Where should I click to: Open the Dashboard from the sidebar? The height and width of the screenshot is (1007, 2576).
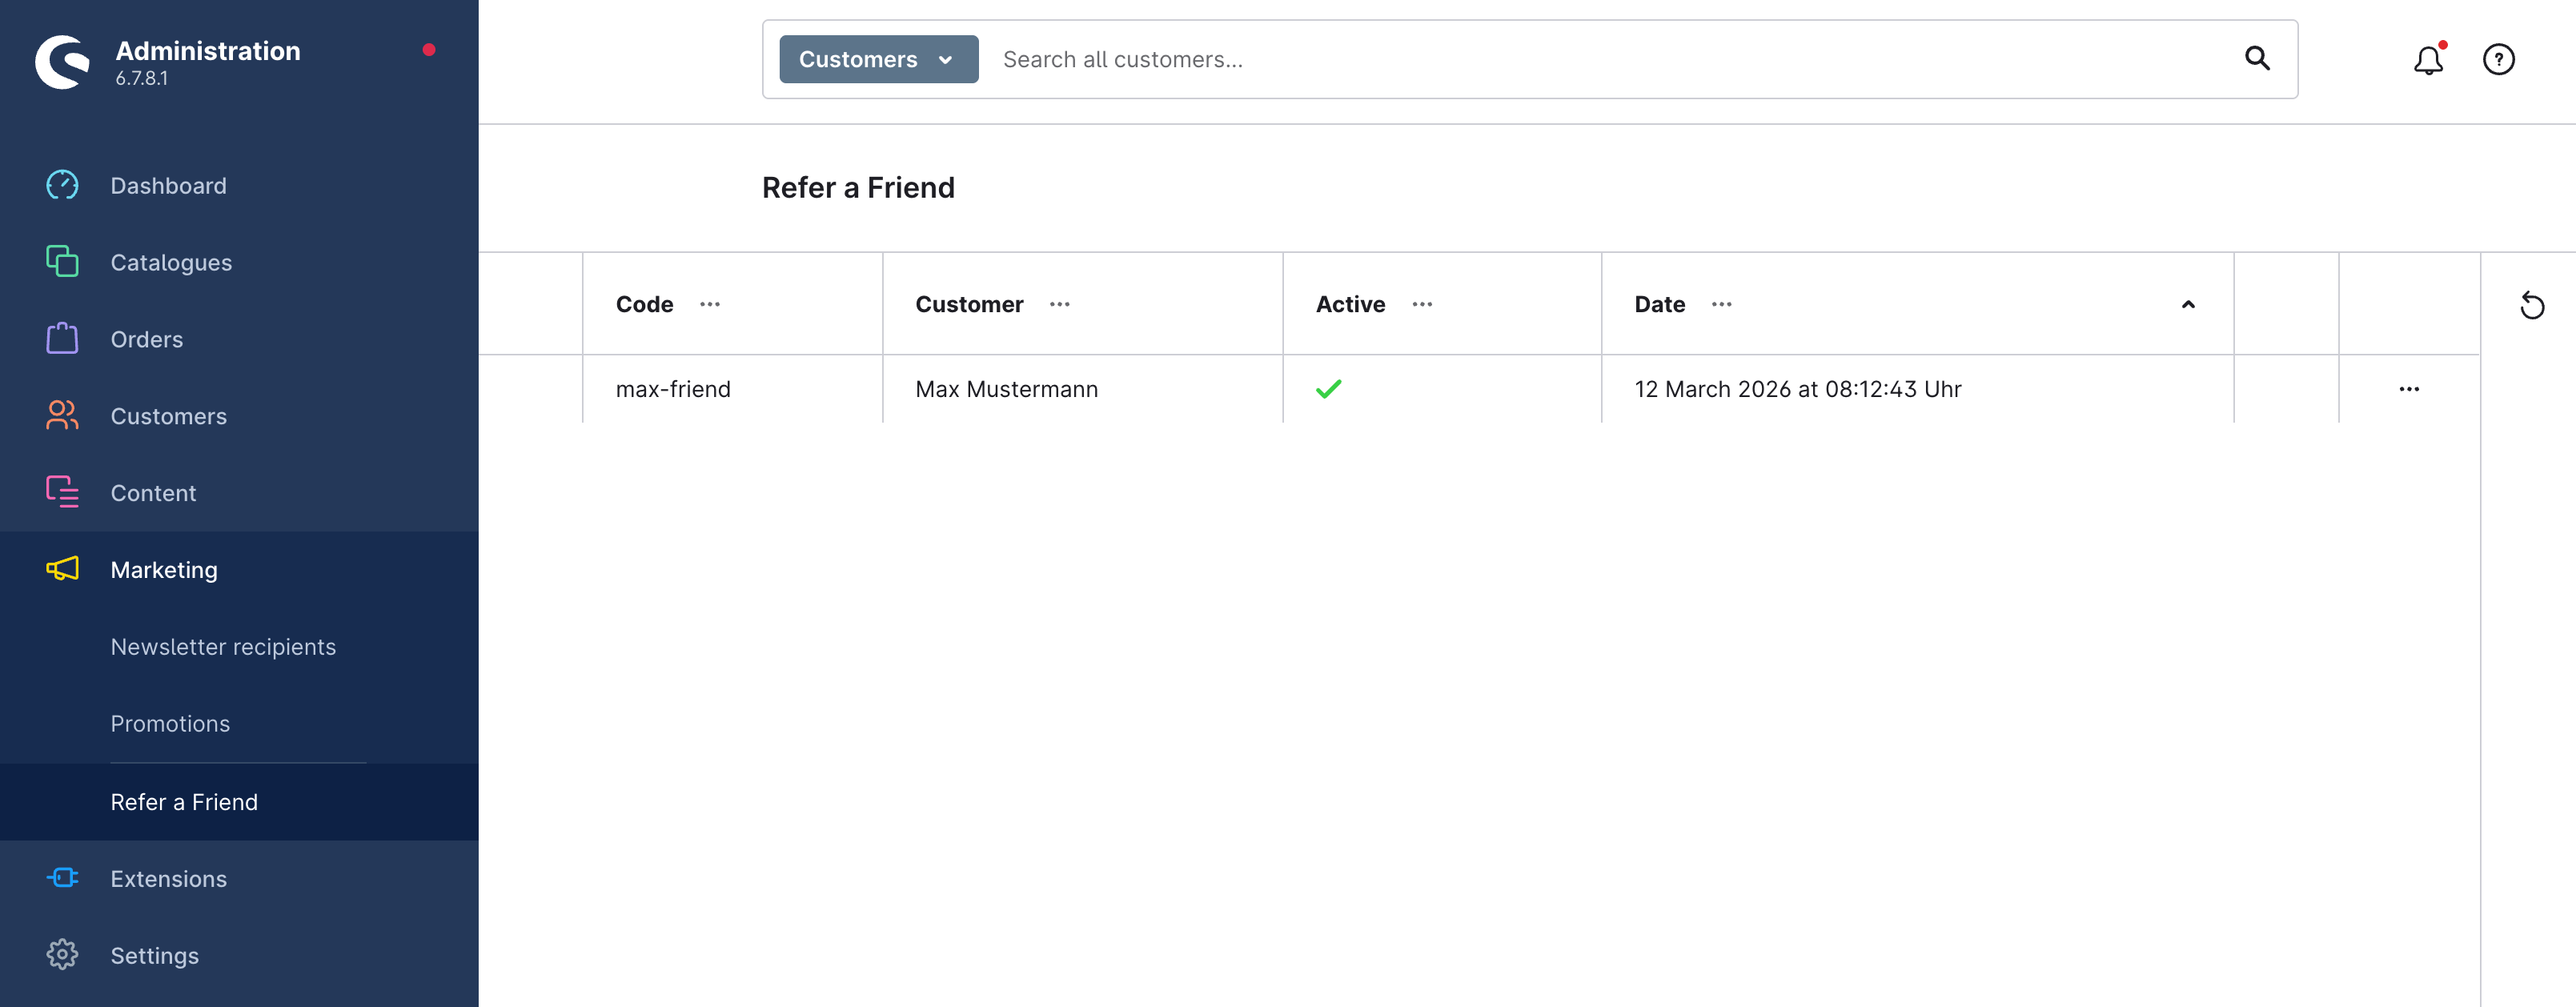click(168, 186)
